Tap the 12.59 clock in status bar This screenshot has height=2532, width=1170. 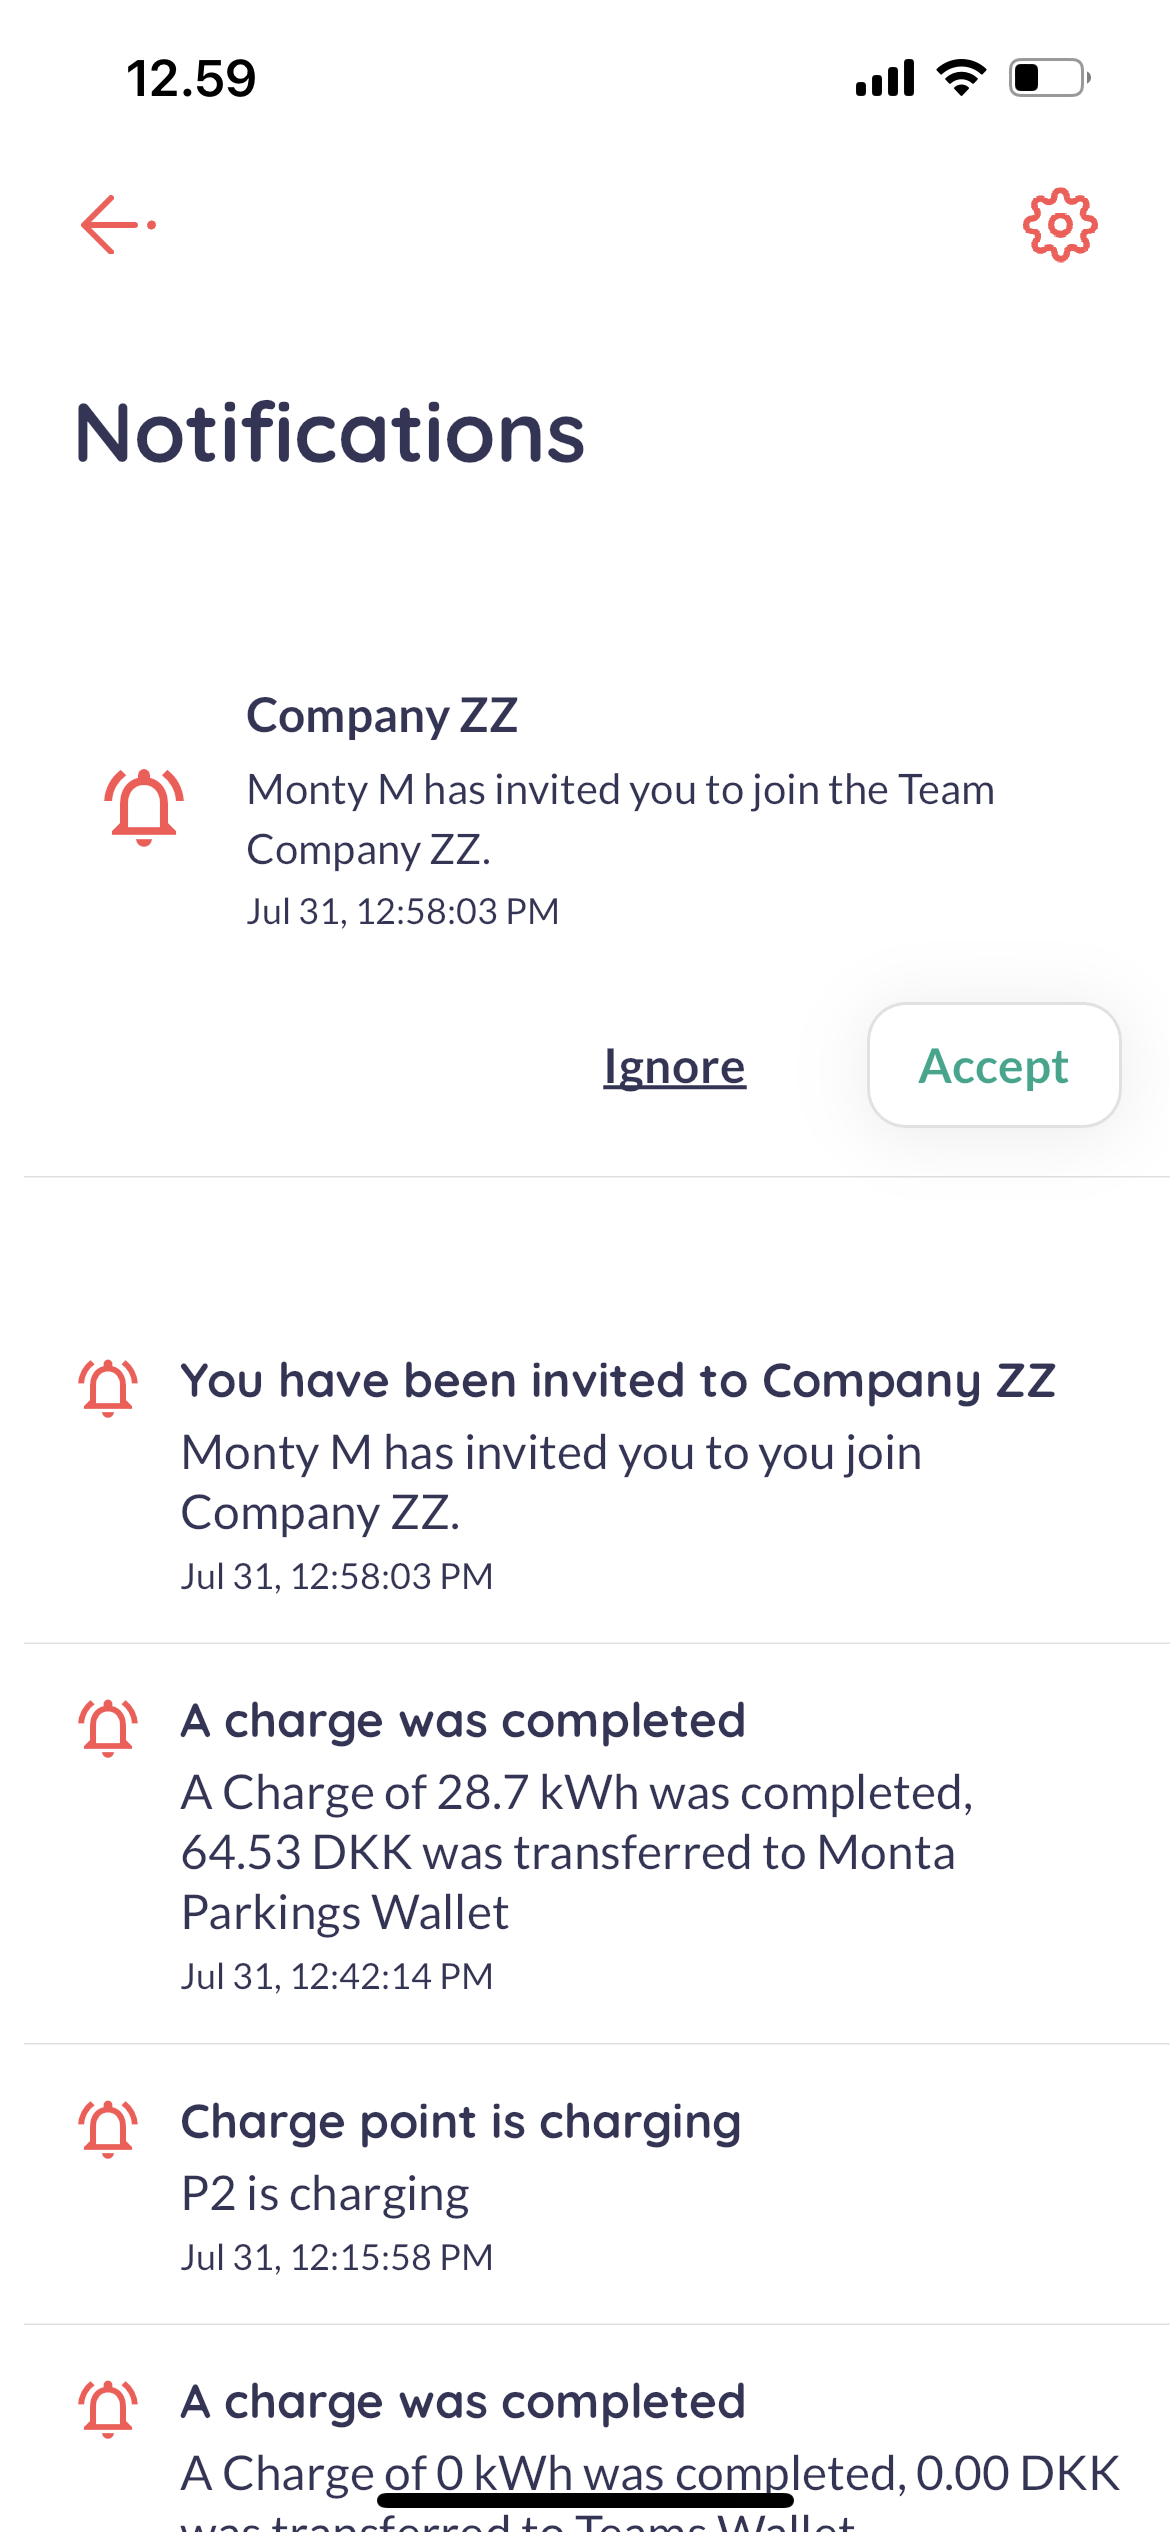191,79
